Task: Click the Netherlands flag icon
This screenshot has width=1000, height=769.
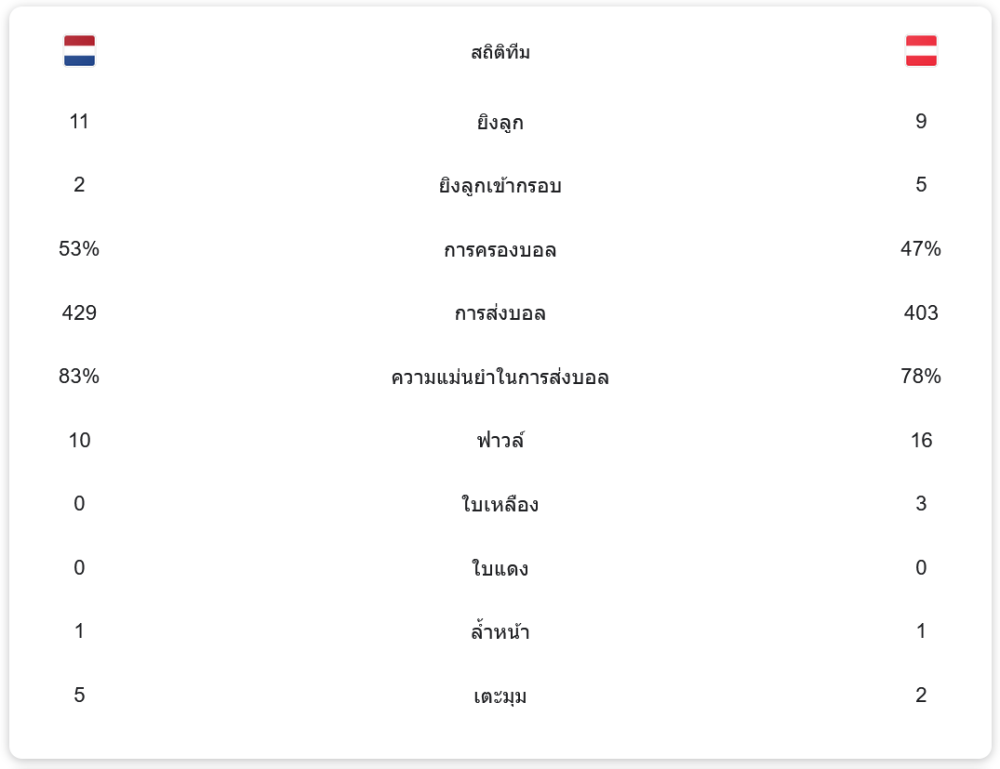Action: tap(79, 51)
